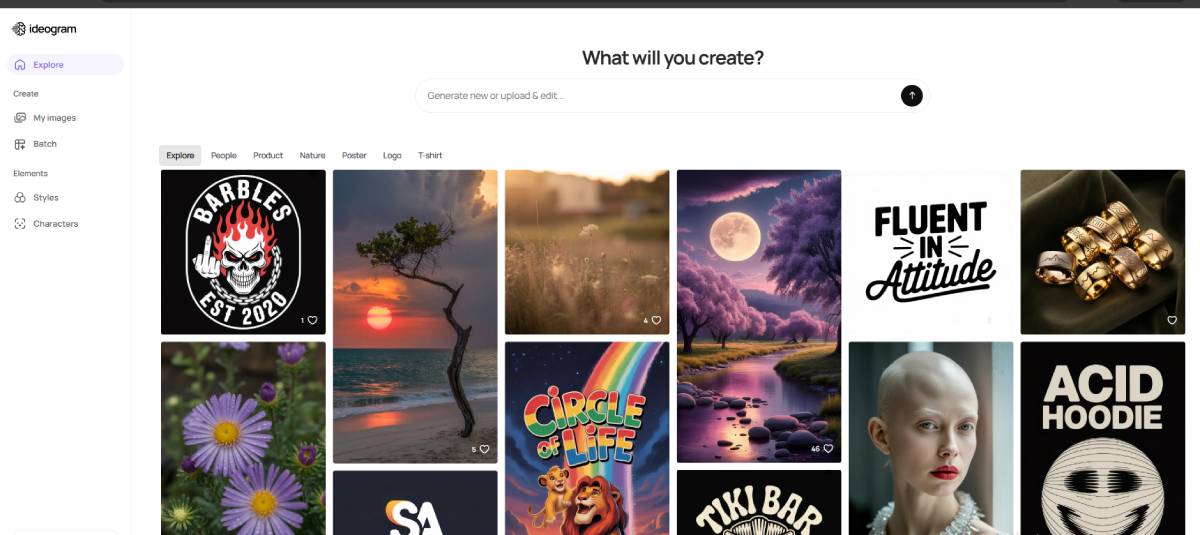Select the Nature category tab

pyautogui.click(x=312, y=156)
